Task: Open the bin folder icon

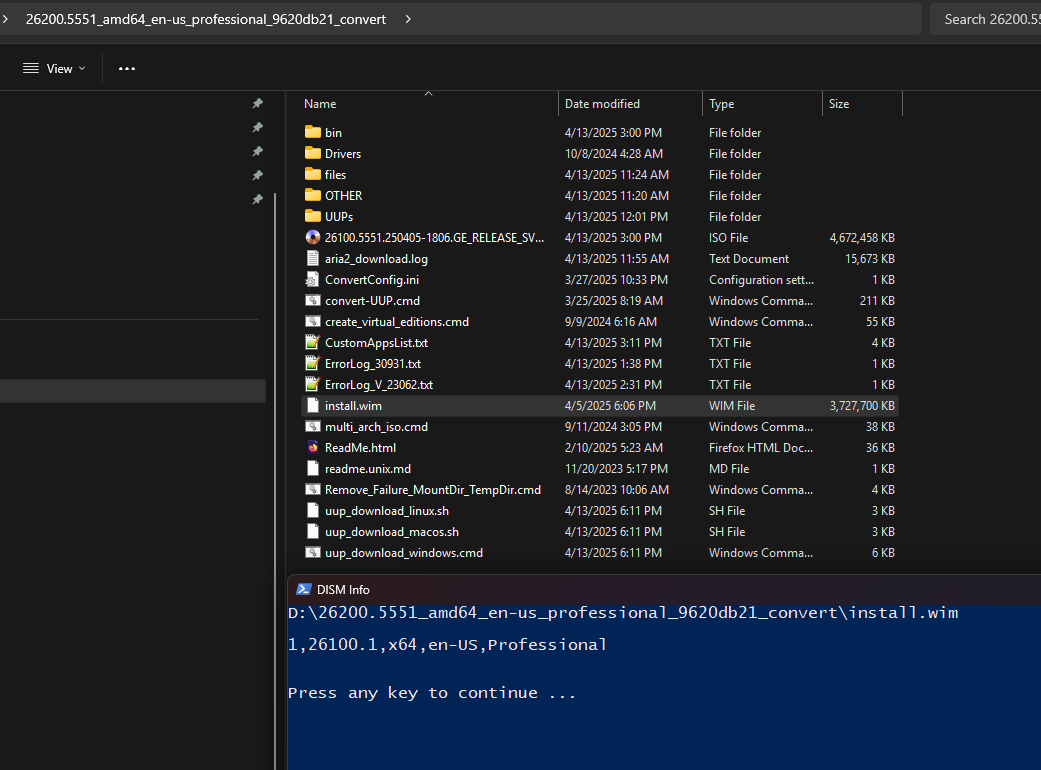Action: point(313,132)
